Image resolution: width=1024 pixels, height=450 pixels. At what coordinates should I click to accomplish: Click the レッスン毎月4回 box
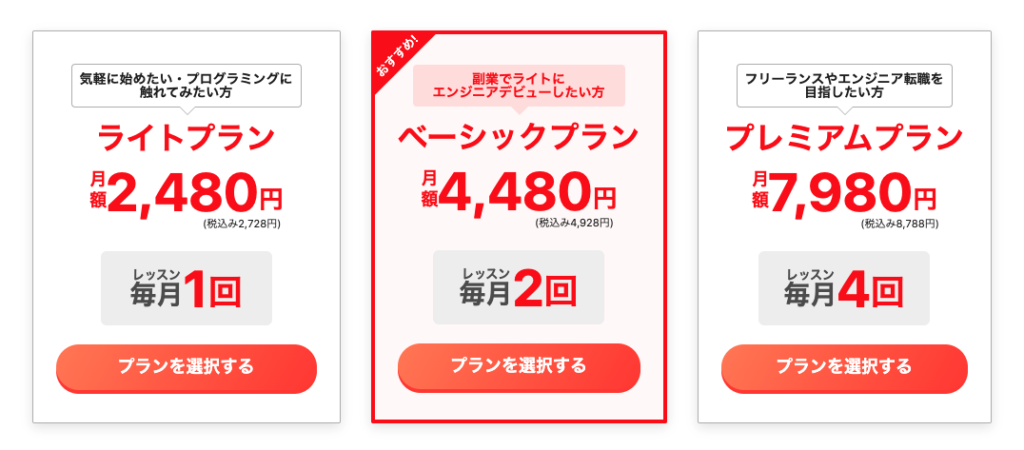[844, 288]
